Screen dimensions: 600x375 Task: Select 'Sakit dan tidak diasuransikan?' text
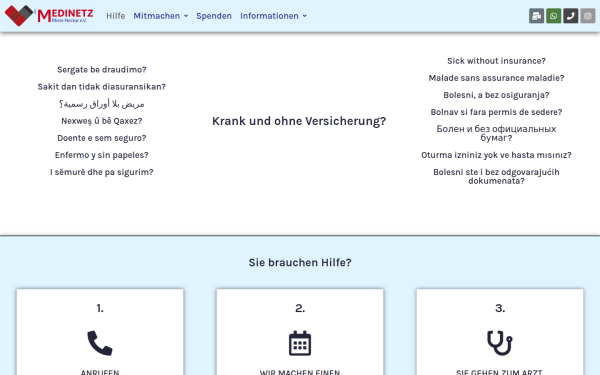tap(102, 87)
